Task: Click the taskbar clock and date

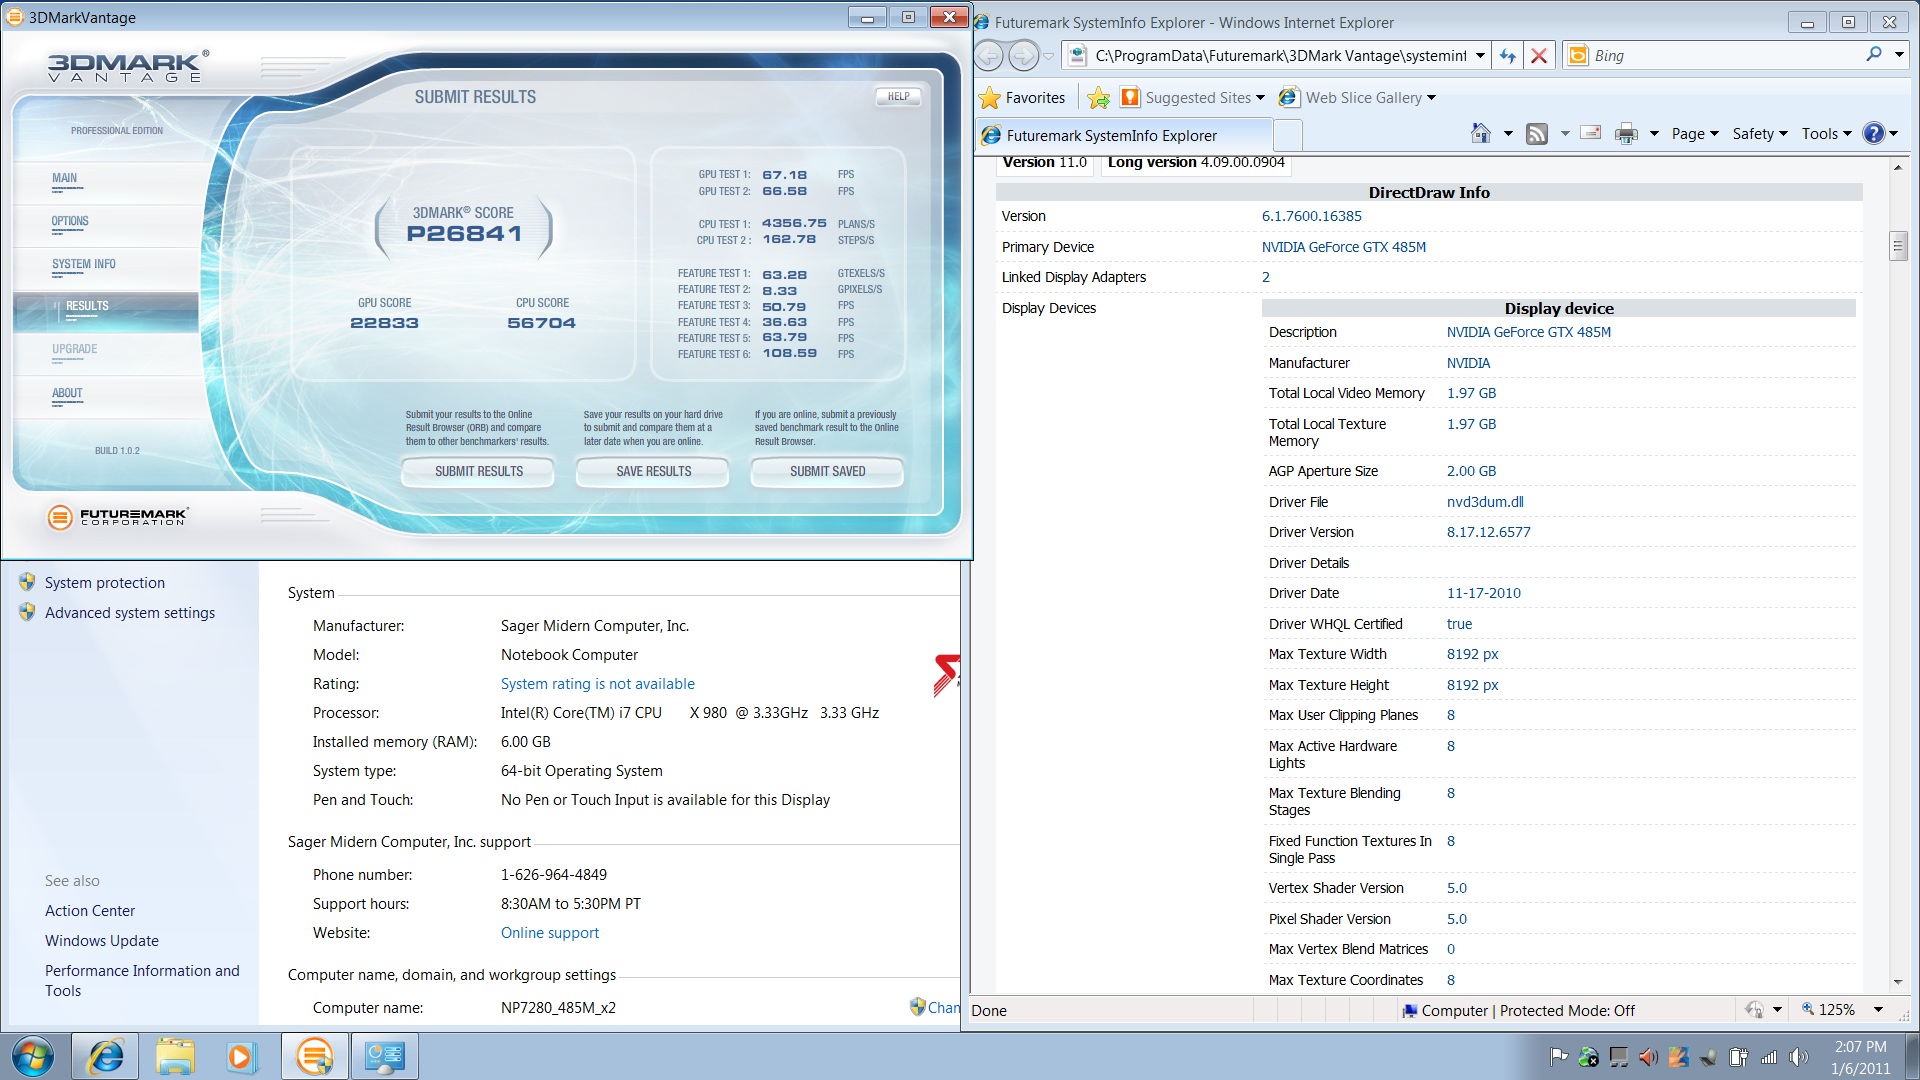Action: (1860, 1057)
